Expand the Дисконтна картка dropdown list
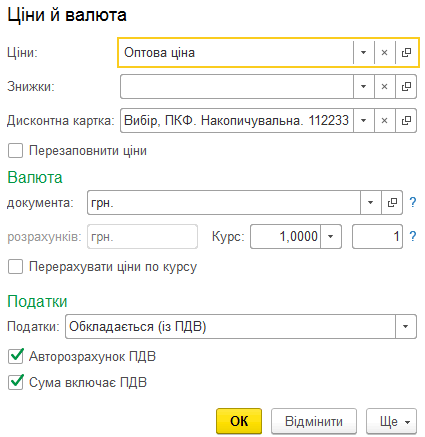This screenshot has width=425, height=437. (364, 121)
